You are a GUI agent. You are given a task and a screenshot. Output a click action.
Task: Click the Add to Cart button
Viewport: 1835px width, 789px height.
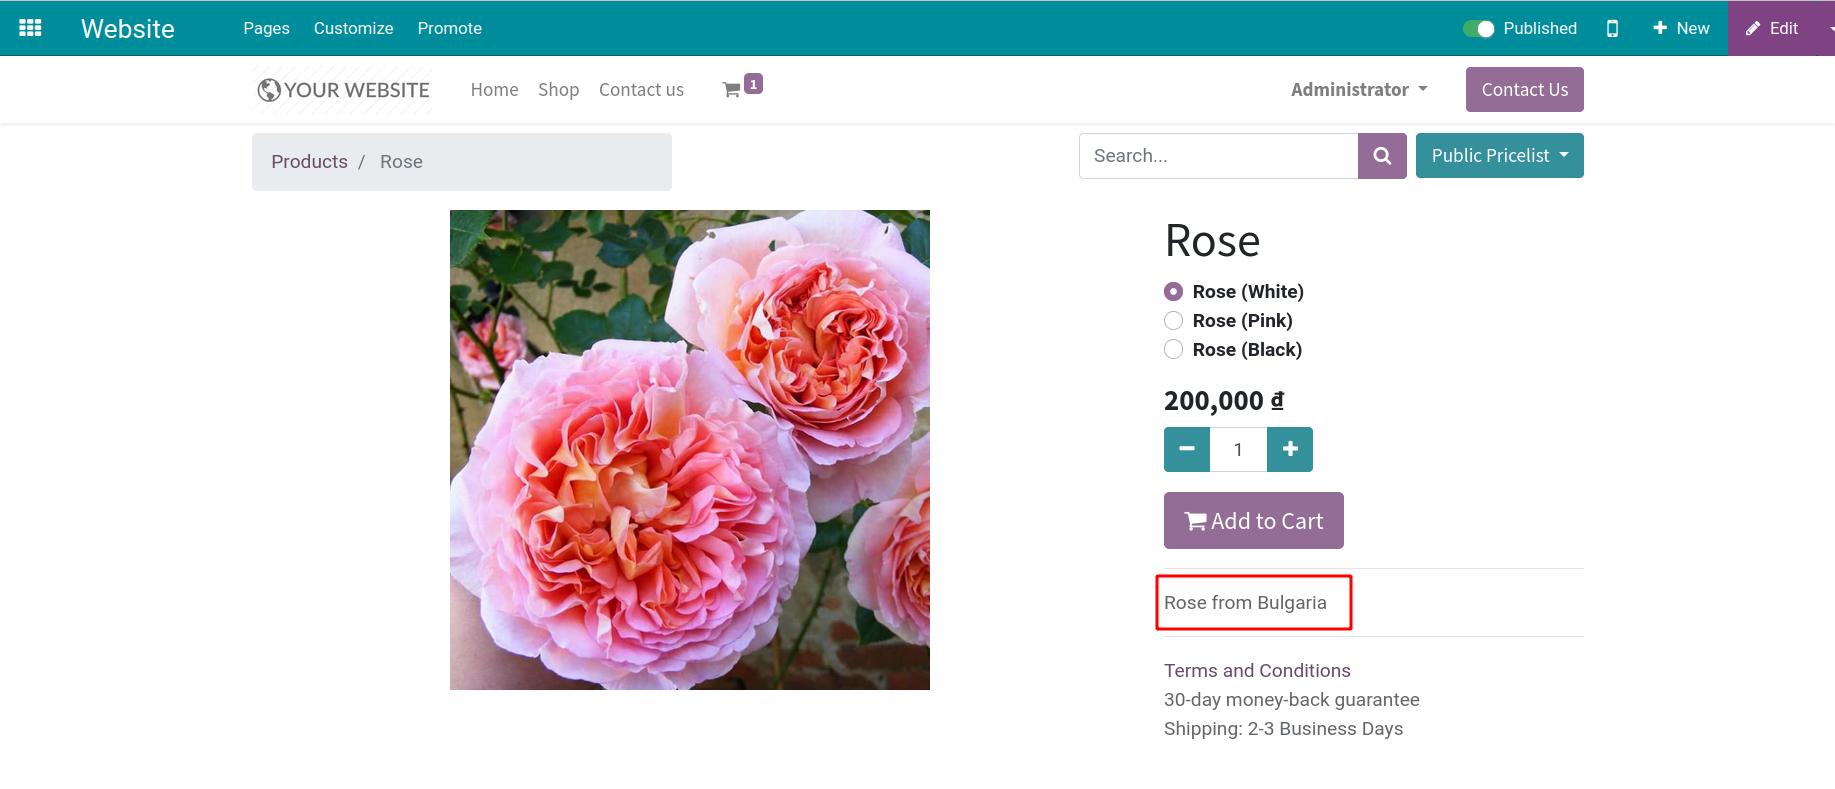(1253, 520)
